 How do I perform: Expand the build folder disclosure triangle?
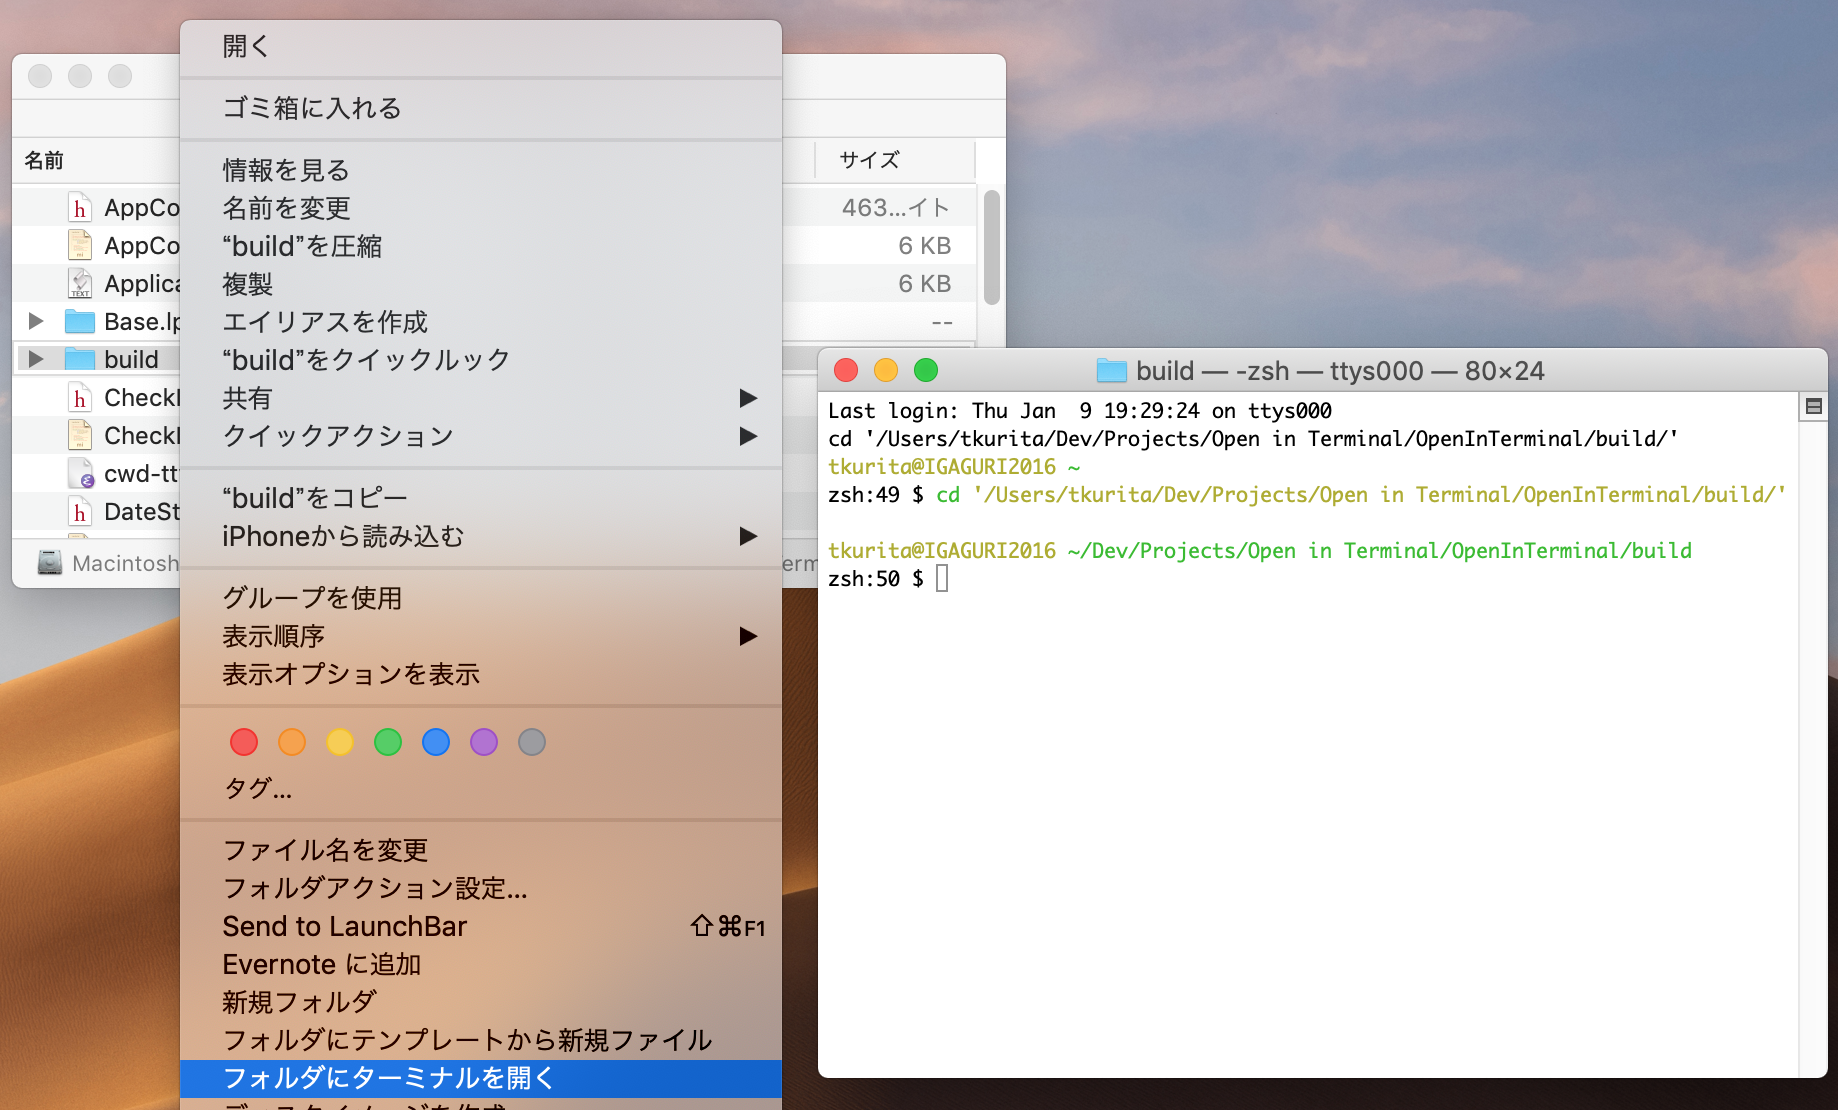pyautogui.click(x=36, y=359)
